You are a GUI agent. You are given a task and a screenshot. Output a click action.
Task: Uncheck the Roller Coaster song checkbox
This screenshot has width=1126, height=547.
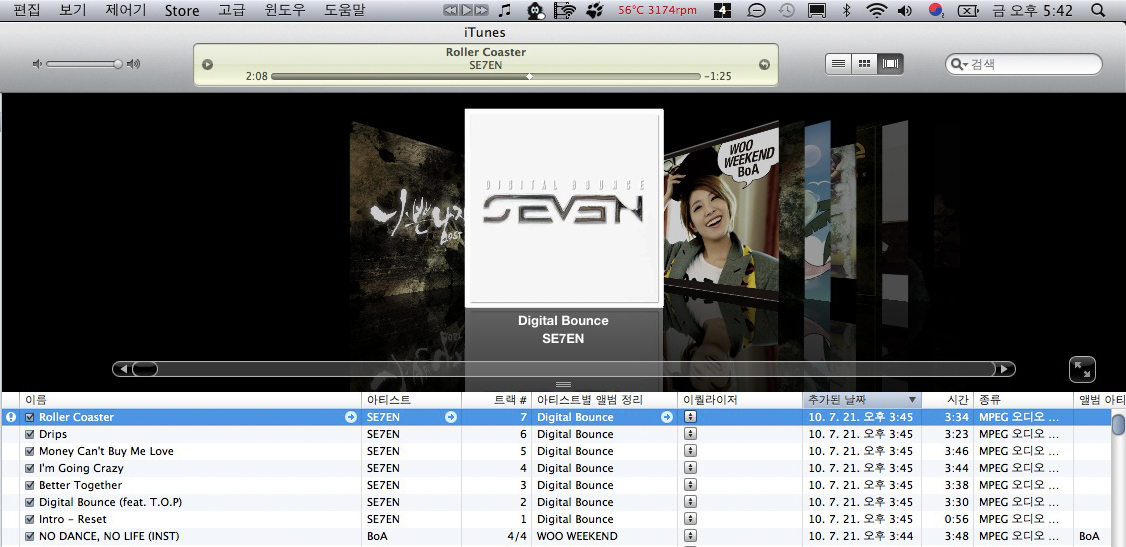(29, 417)
